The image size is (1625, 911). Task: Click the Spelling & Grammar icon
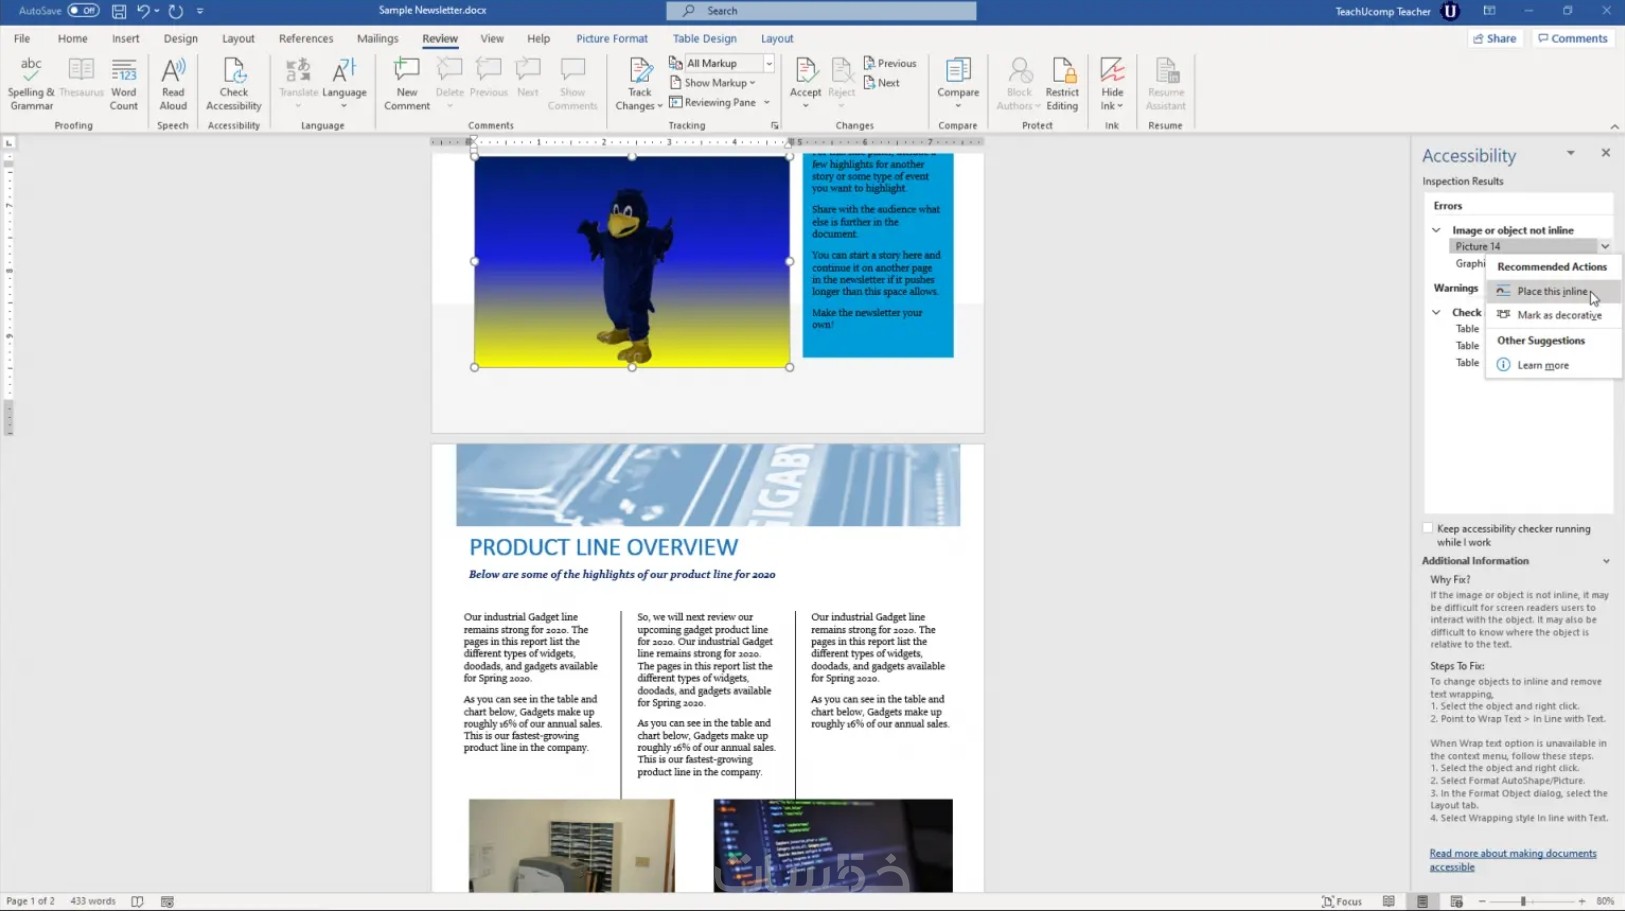tap(31, 83)
